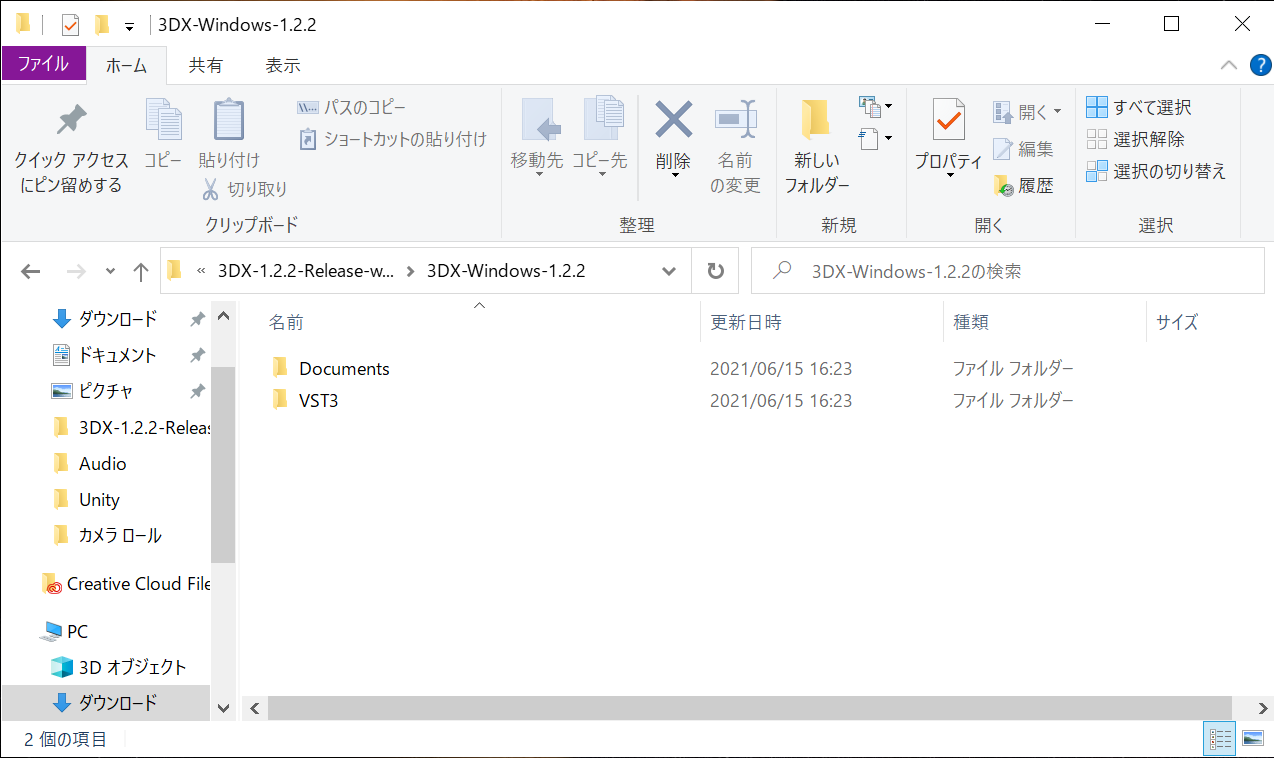Click the Forward navigation arrow
The image size is (1274, 758).
pos(76,271)
